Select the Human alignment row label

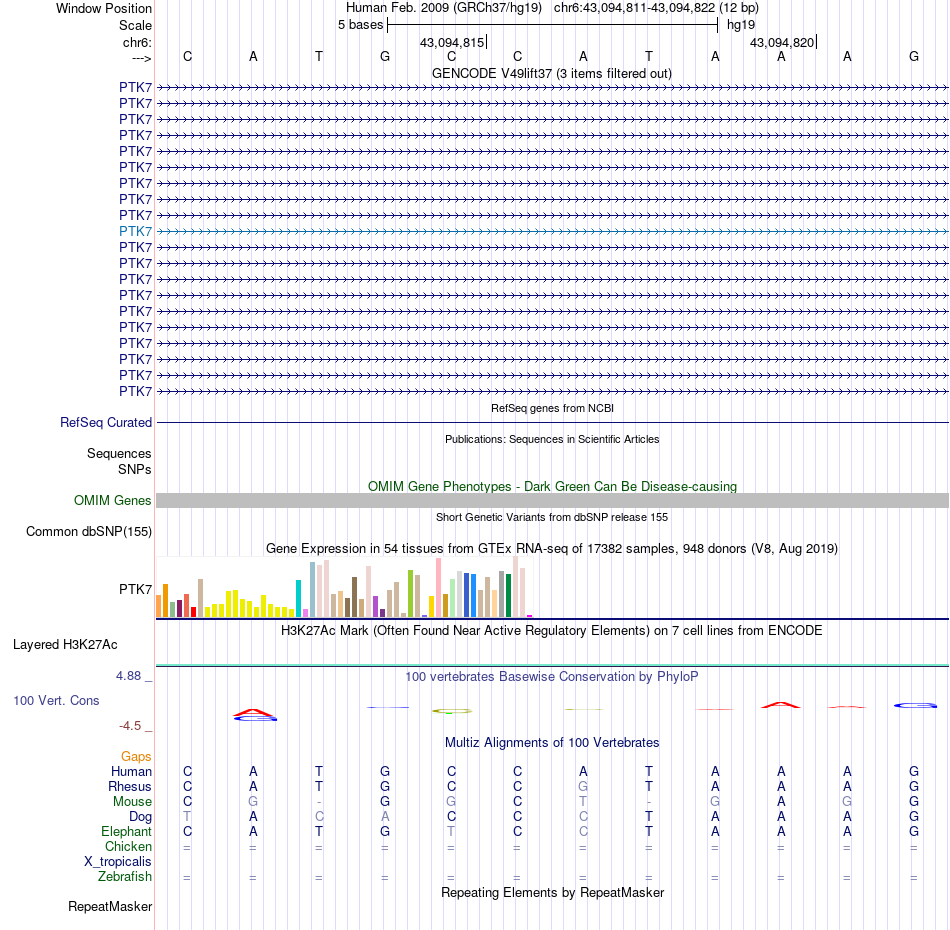(131, 771)
